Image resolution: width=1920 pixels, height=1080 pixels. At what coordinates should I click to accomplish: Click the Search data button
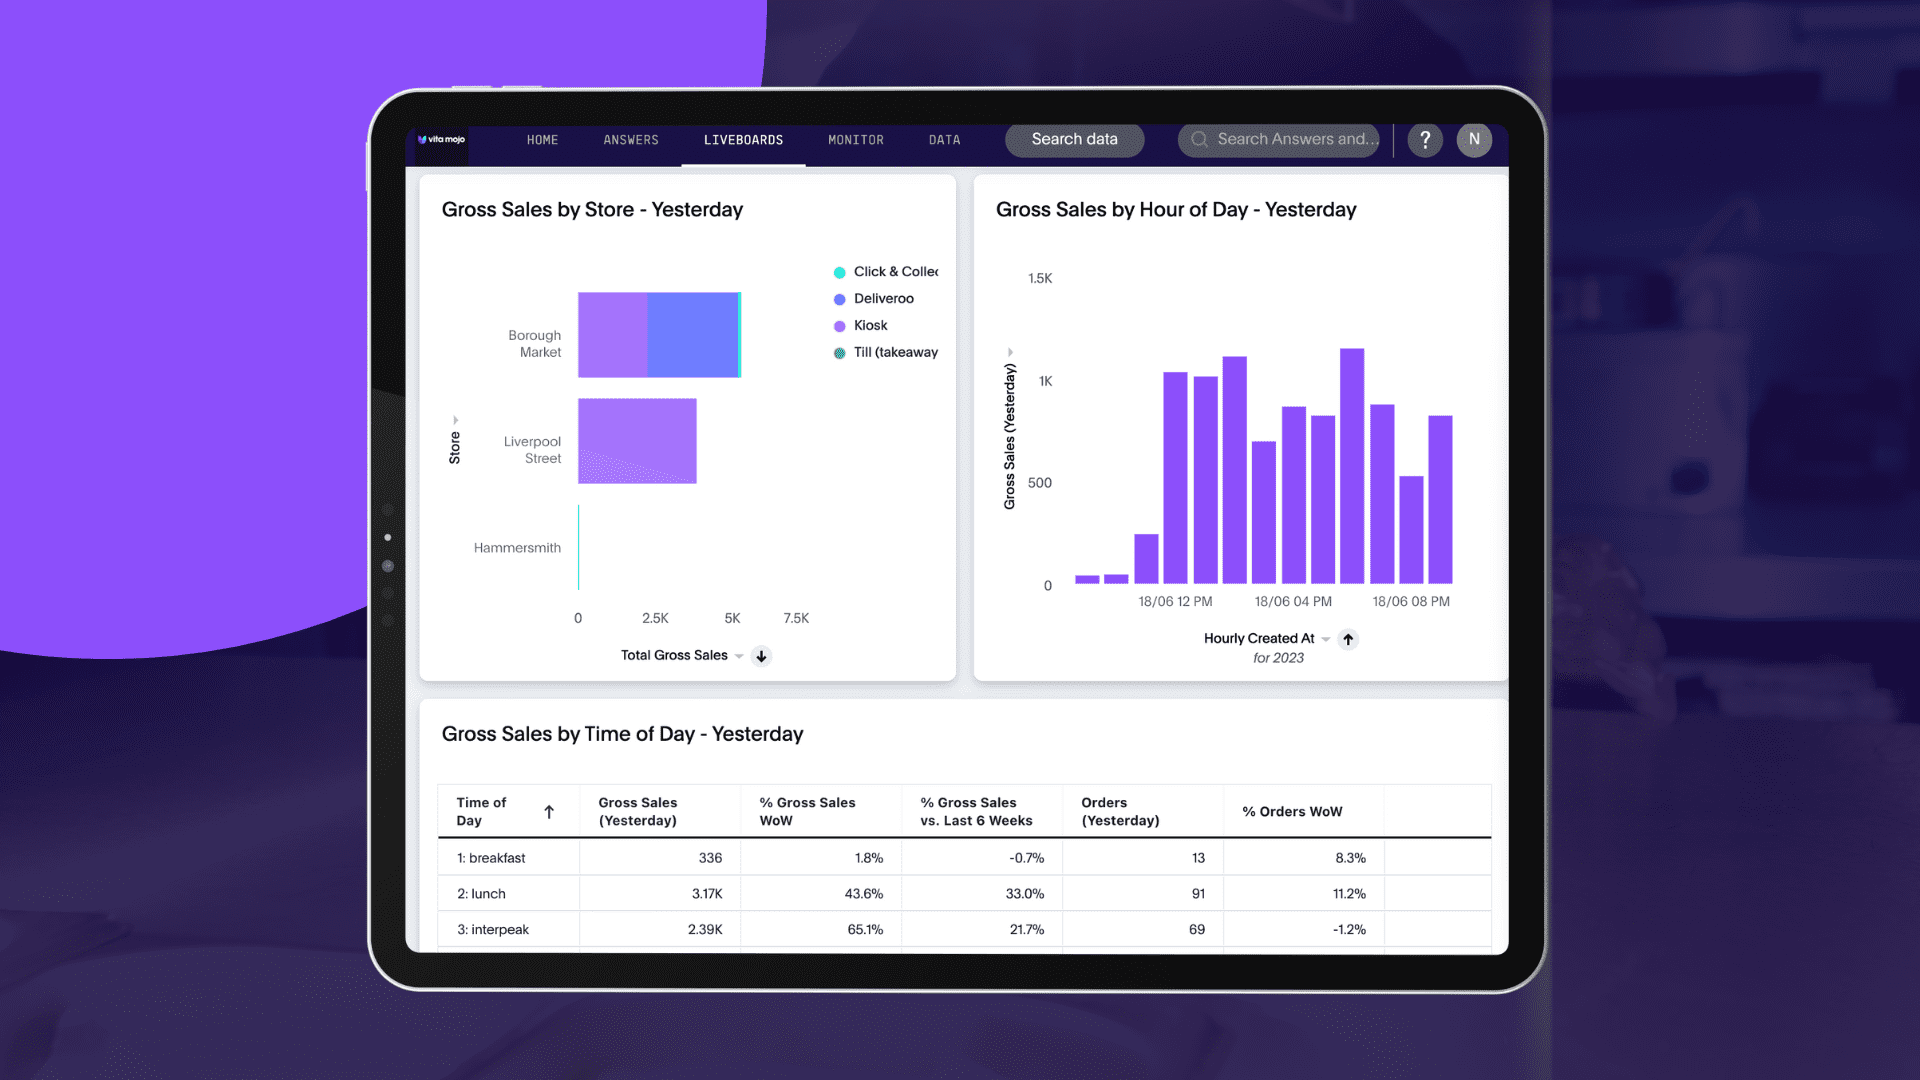[x=1074, y=140]
